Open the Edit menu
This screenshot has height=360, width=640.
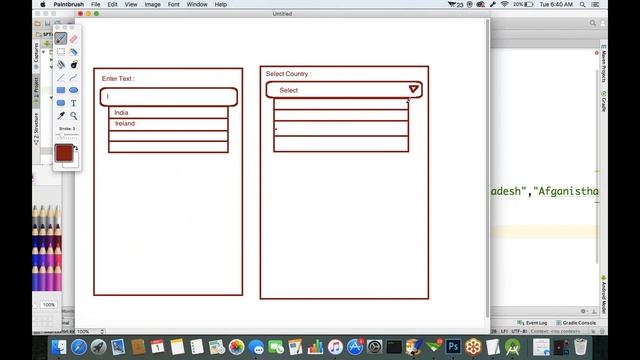click(112, 4)
